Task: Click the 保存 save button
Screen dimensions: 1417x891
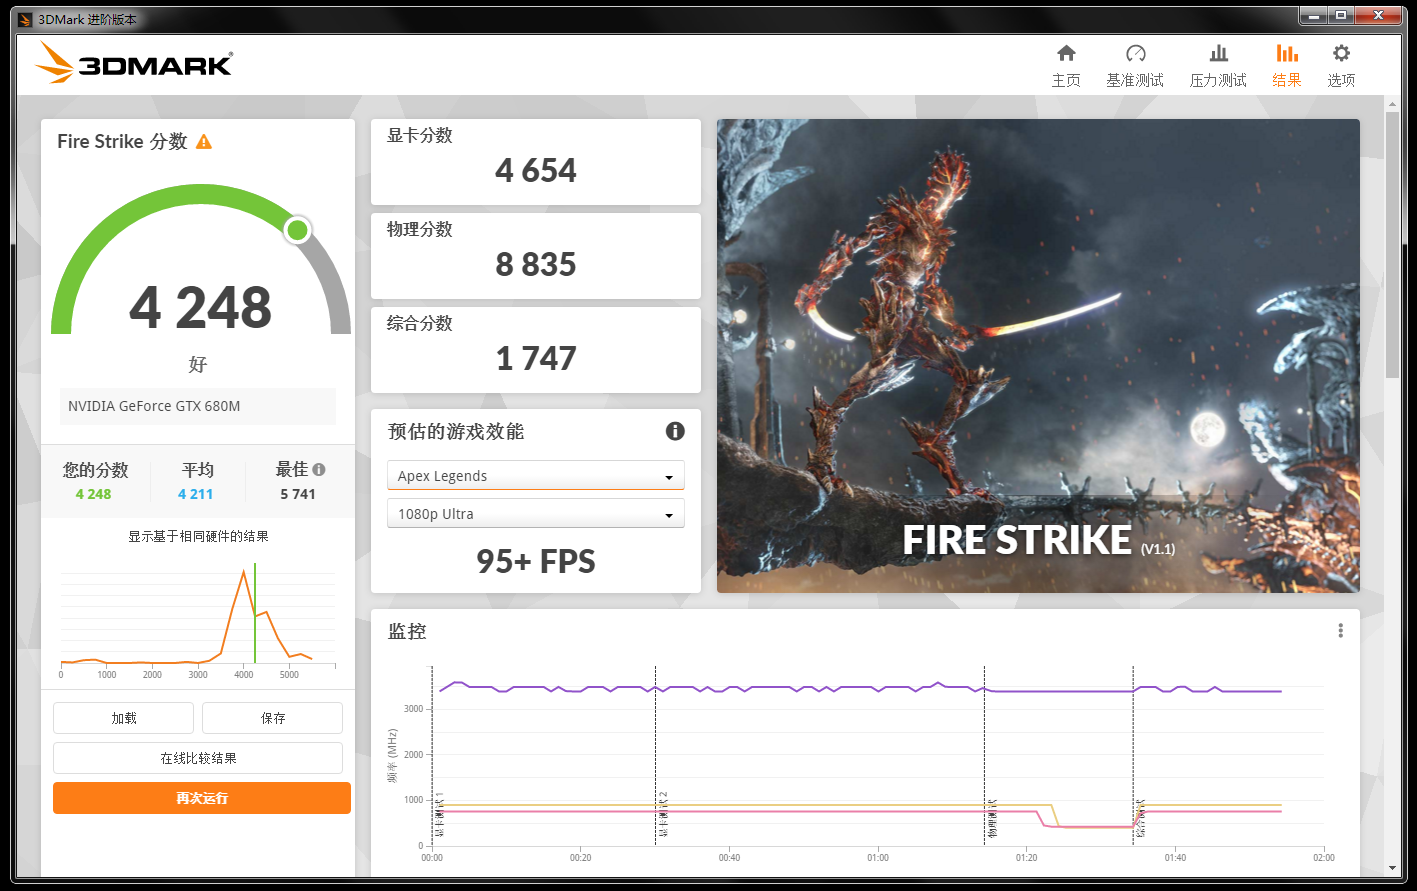Action: (x=272, y=718)
